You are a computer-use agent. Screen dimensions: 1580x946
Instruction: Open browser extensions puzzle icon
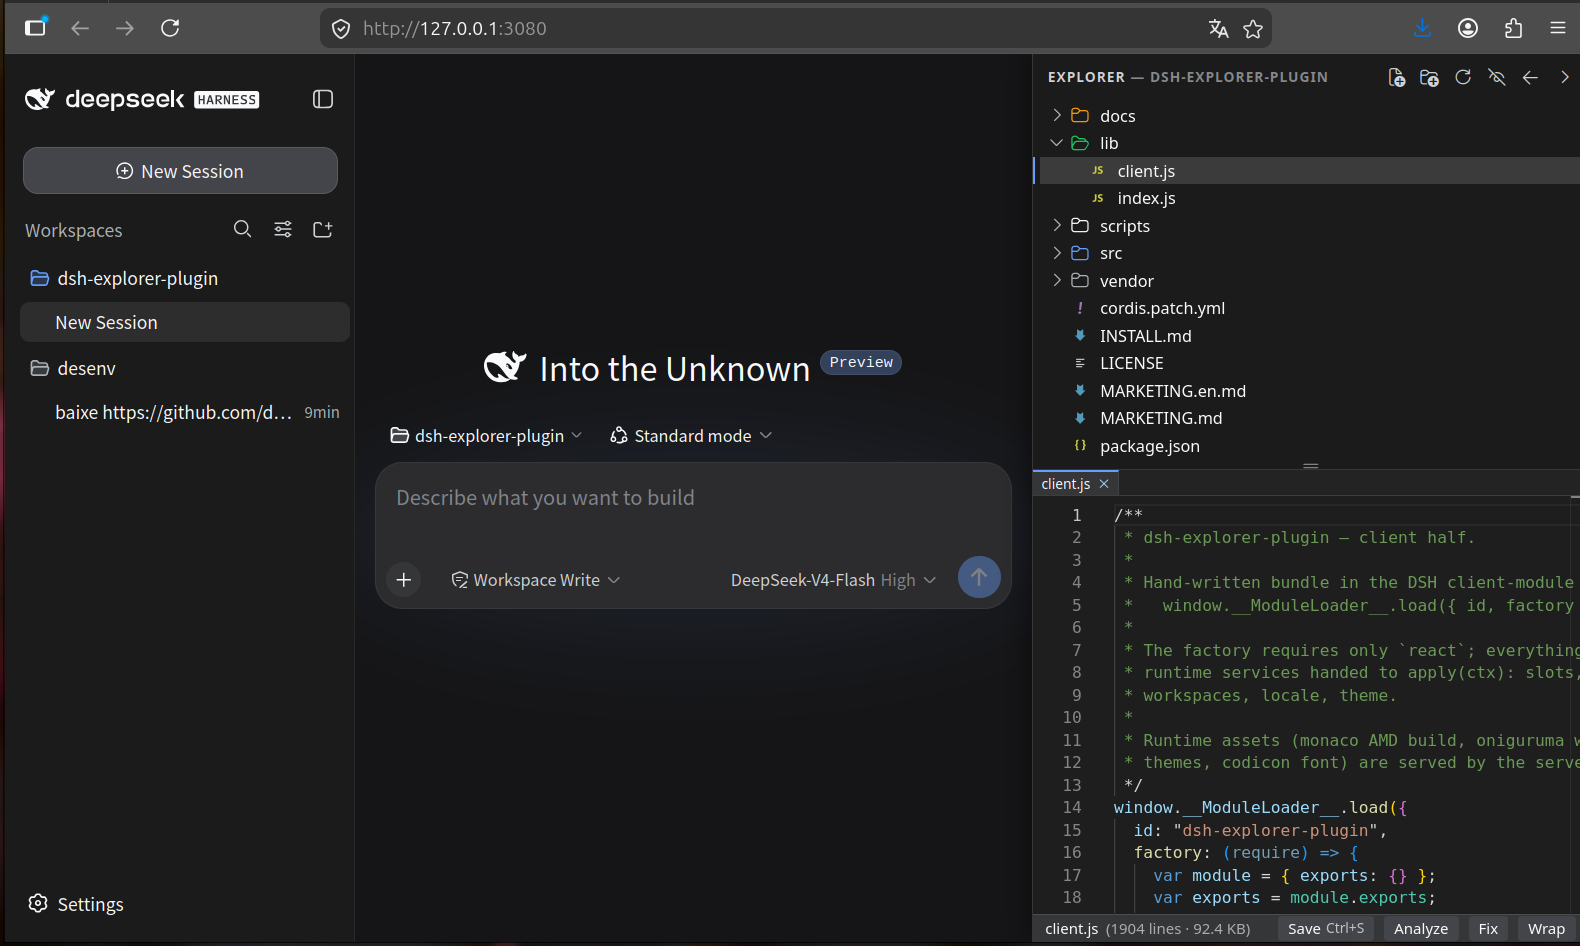(1514, 28)
